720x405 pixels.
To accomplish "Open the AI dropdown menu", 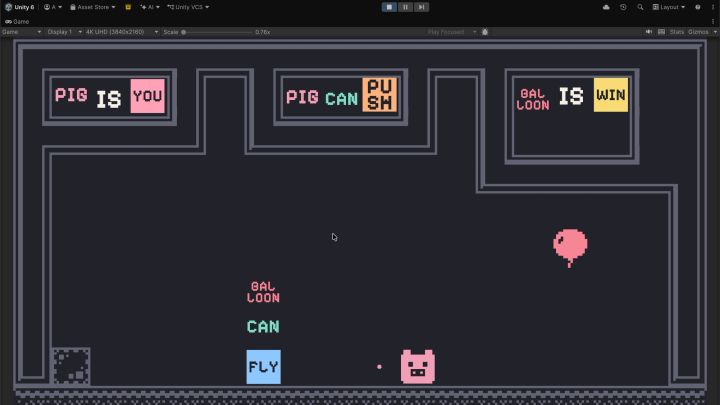I will click(150, 7).
